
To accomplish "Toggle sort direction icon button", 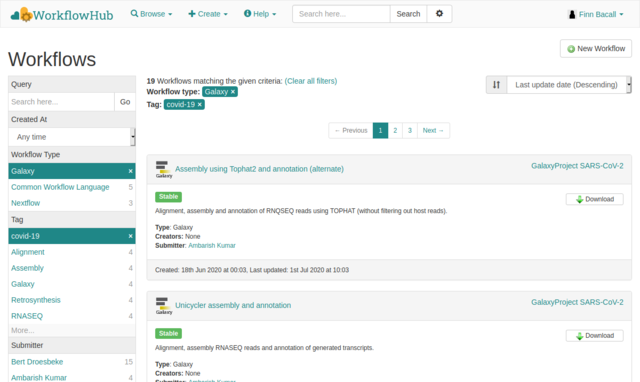I will click(x=496, y=84).
